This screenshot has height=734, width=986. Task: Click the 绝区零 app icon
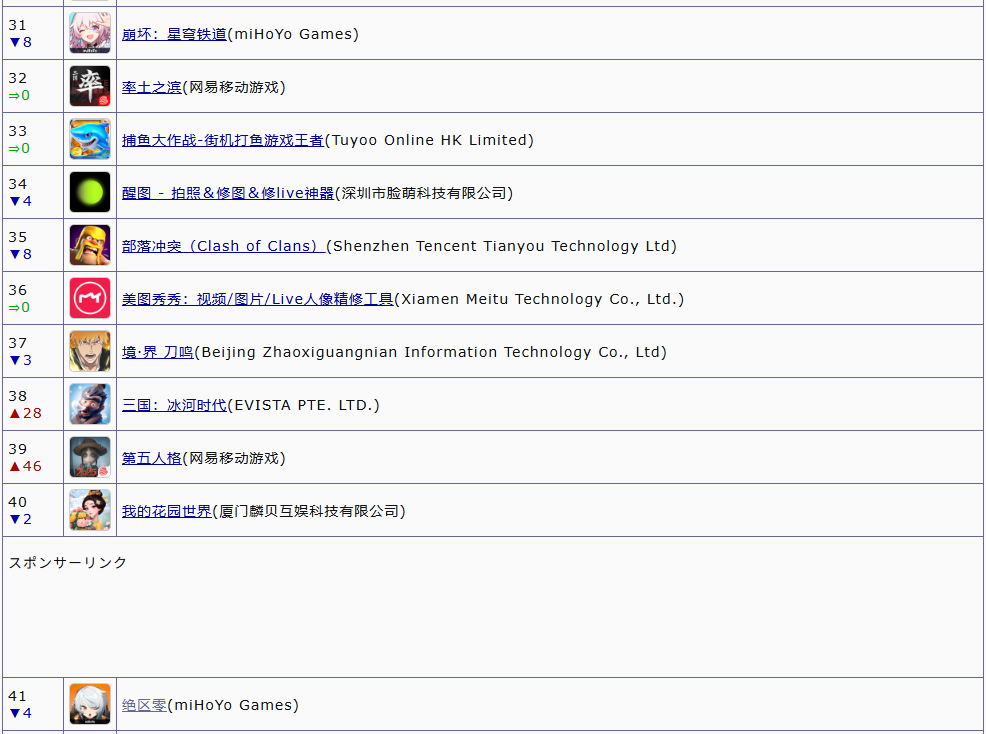point(90,704)
